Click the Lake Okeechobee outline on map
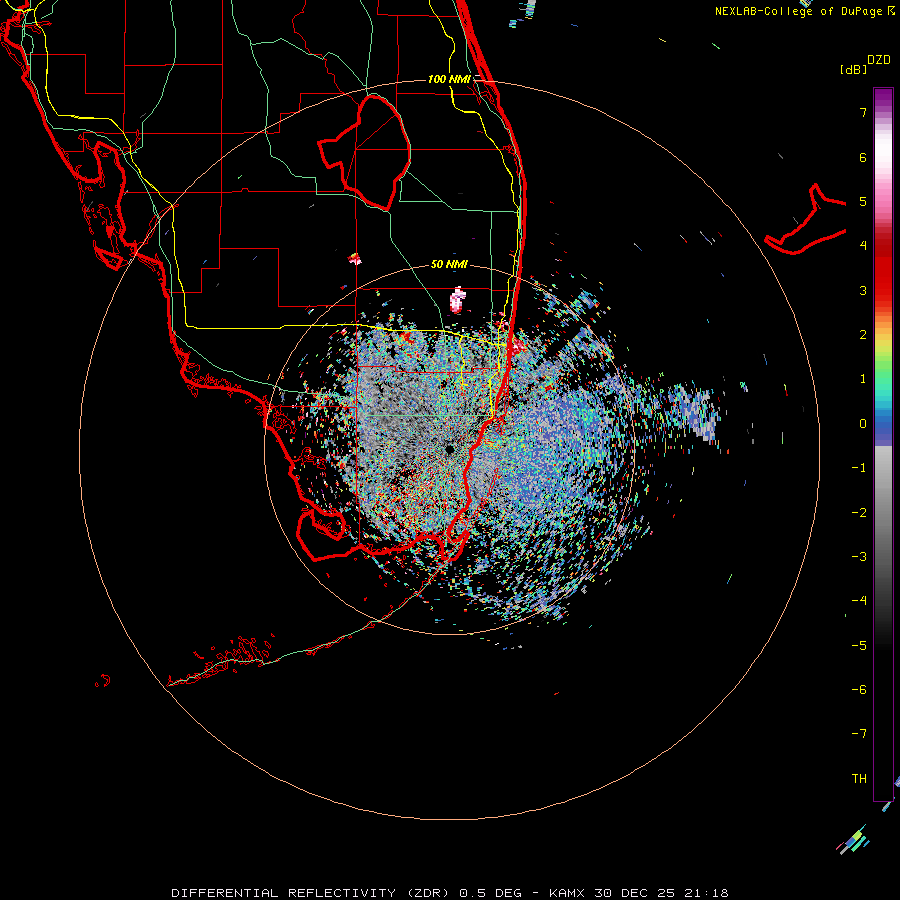 click(365, 152)
